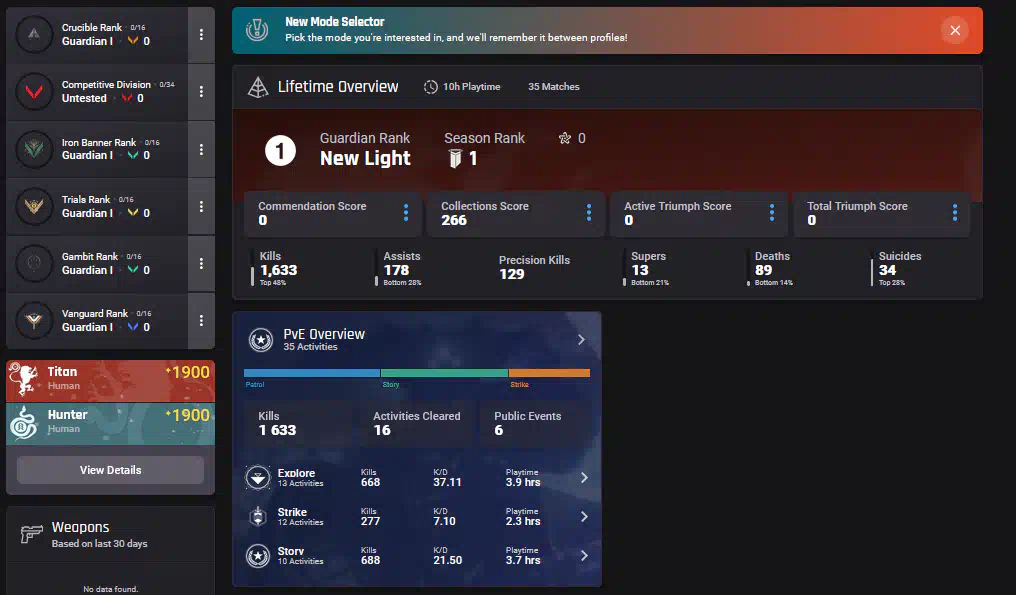The image size is (1016, 595).
Task: Open Active Triumph Score options menu
Action: pos(772,213)
